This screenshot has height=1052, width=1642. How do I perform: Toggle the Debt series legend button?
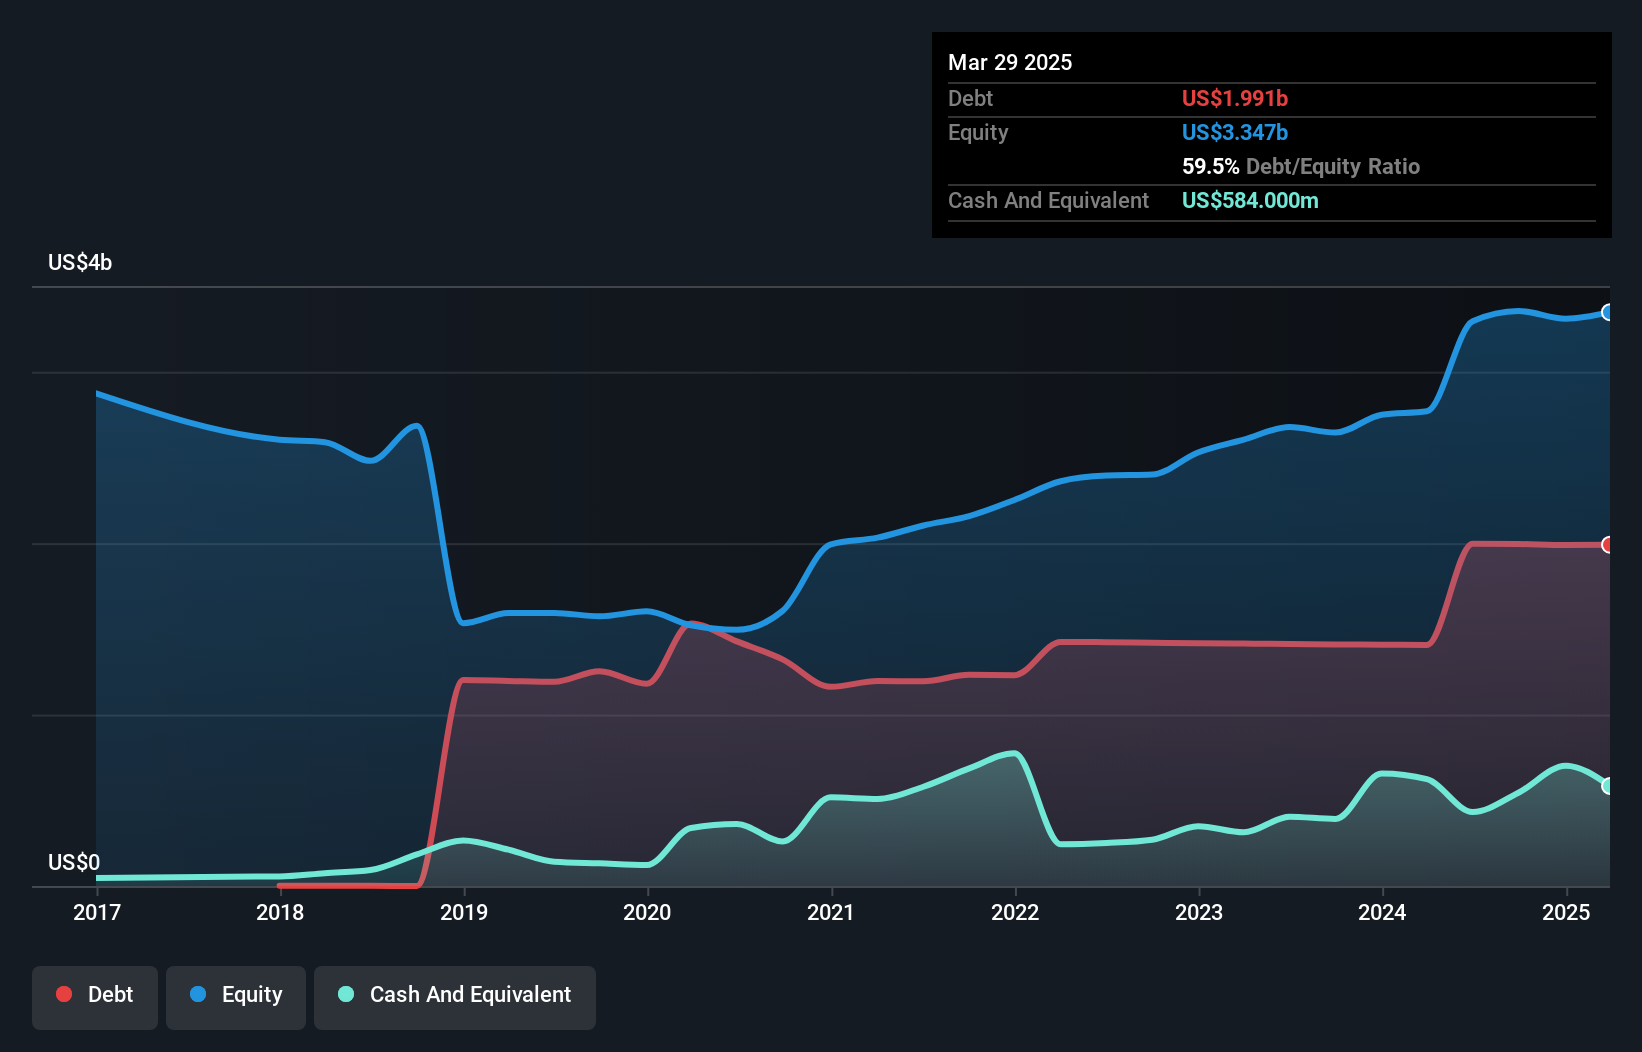[x=95, y=997]
